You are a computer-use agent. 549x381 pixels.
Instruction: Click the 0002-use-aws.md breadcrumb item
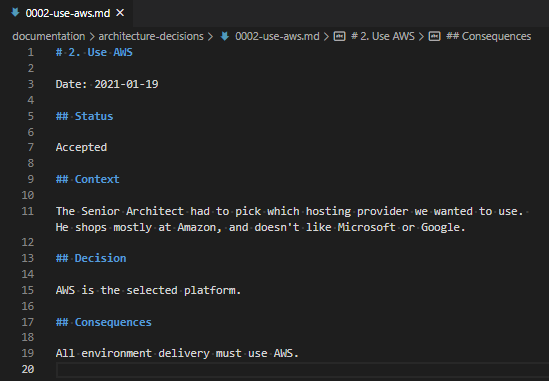click(x=277, y=36)
